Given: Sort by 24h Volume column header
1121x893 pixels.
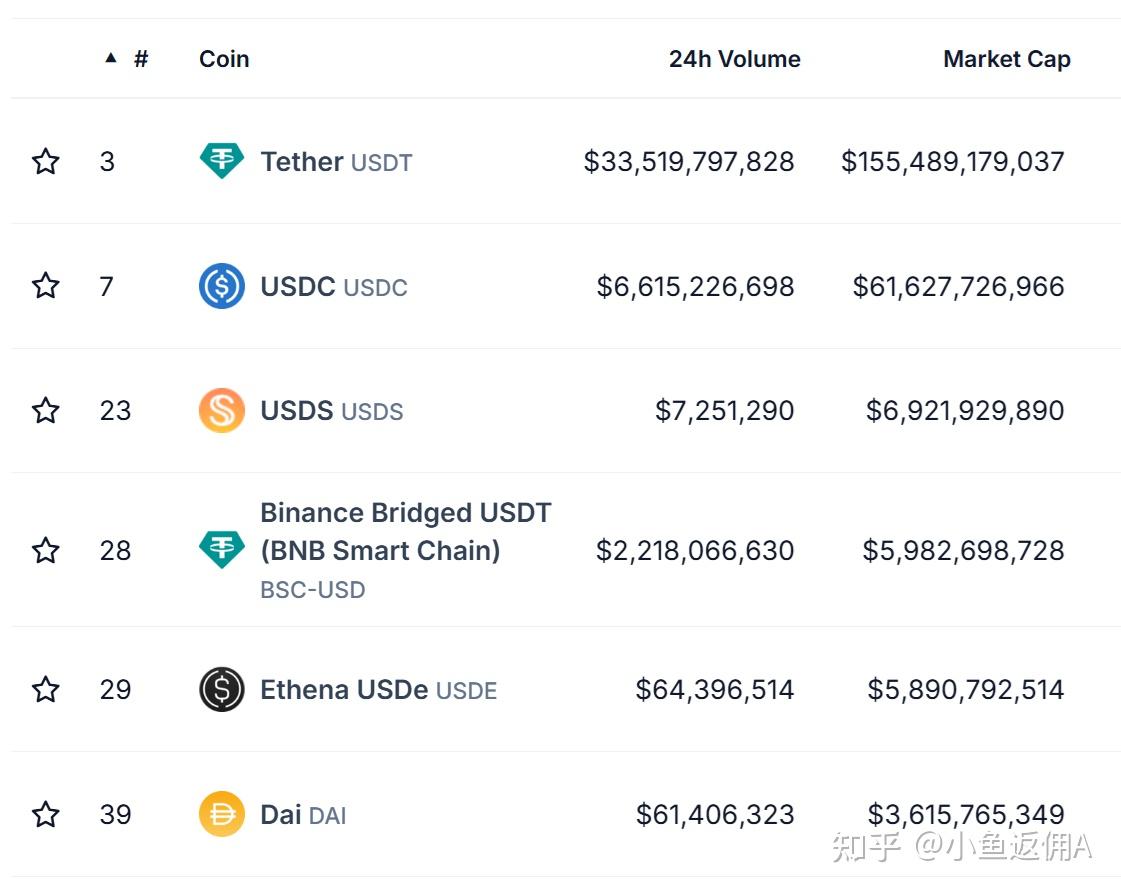Looking at the screenshot, I should pyautogui.click(x=734, y=59).
